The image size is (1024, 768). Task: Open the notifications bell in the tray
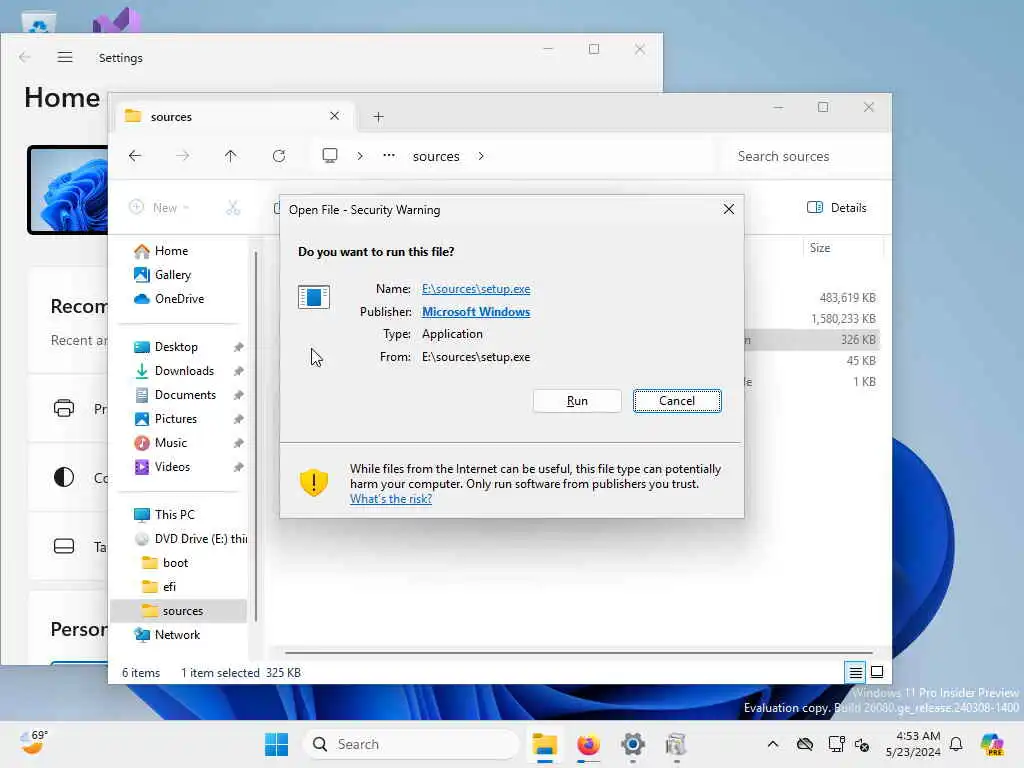click(956, 744)
